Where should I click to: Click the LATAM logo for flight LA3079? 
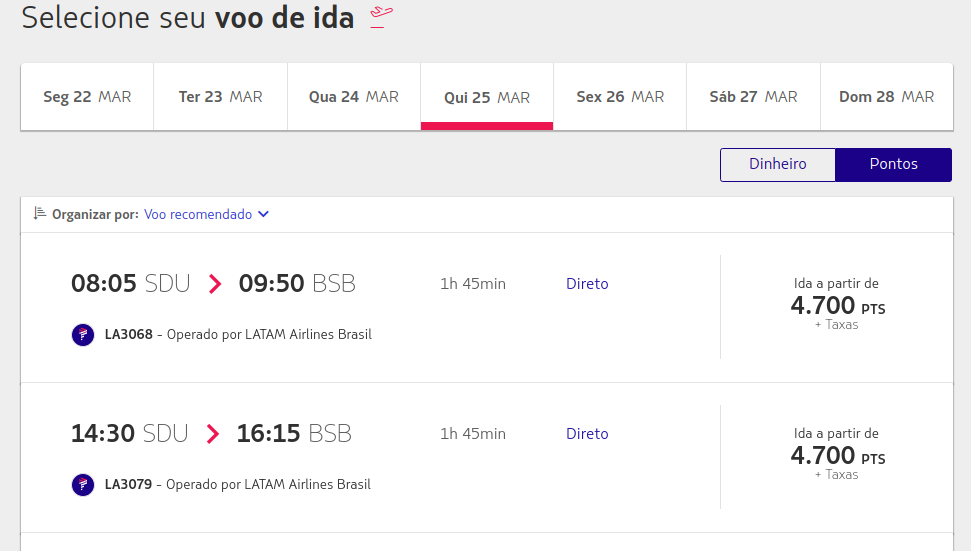pyautogui.click(x=83, y=485)
